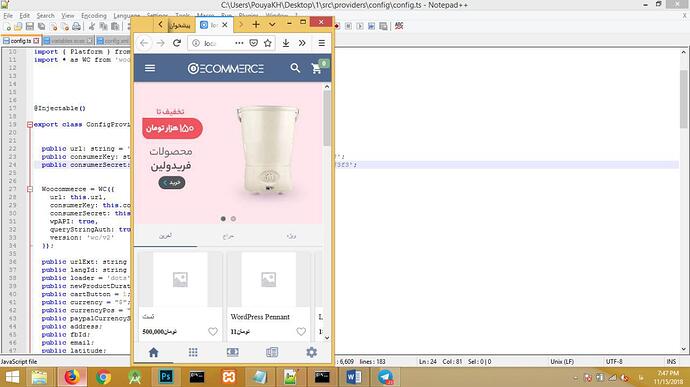The image size is (690, 387).
Task: Switch to the config.ts tab
Action: point(21,41)
